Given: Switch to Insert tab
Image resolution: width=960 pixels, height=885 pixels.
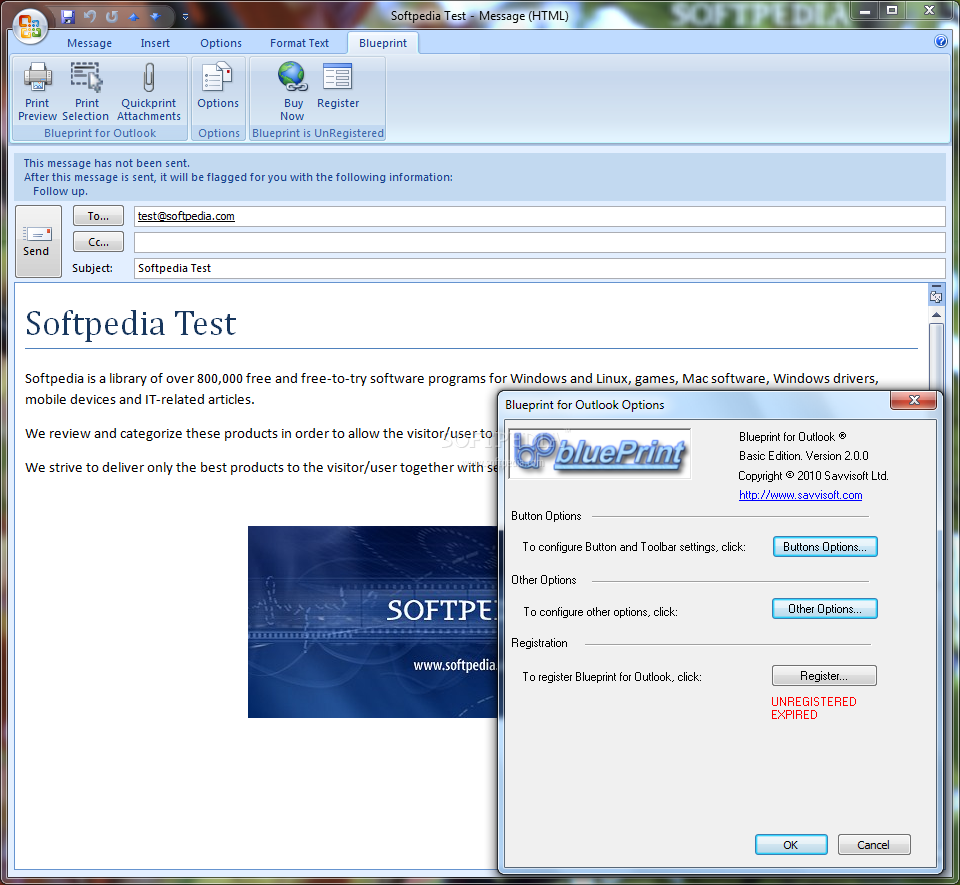Looking at the screenshot, I should 155,43.
